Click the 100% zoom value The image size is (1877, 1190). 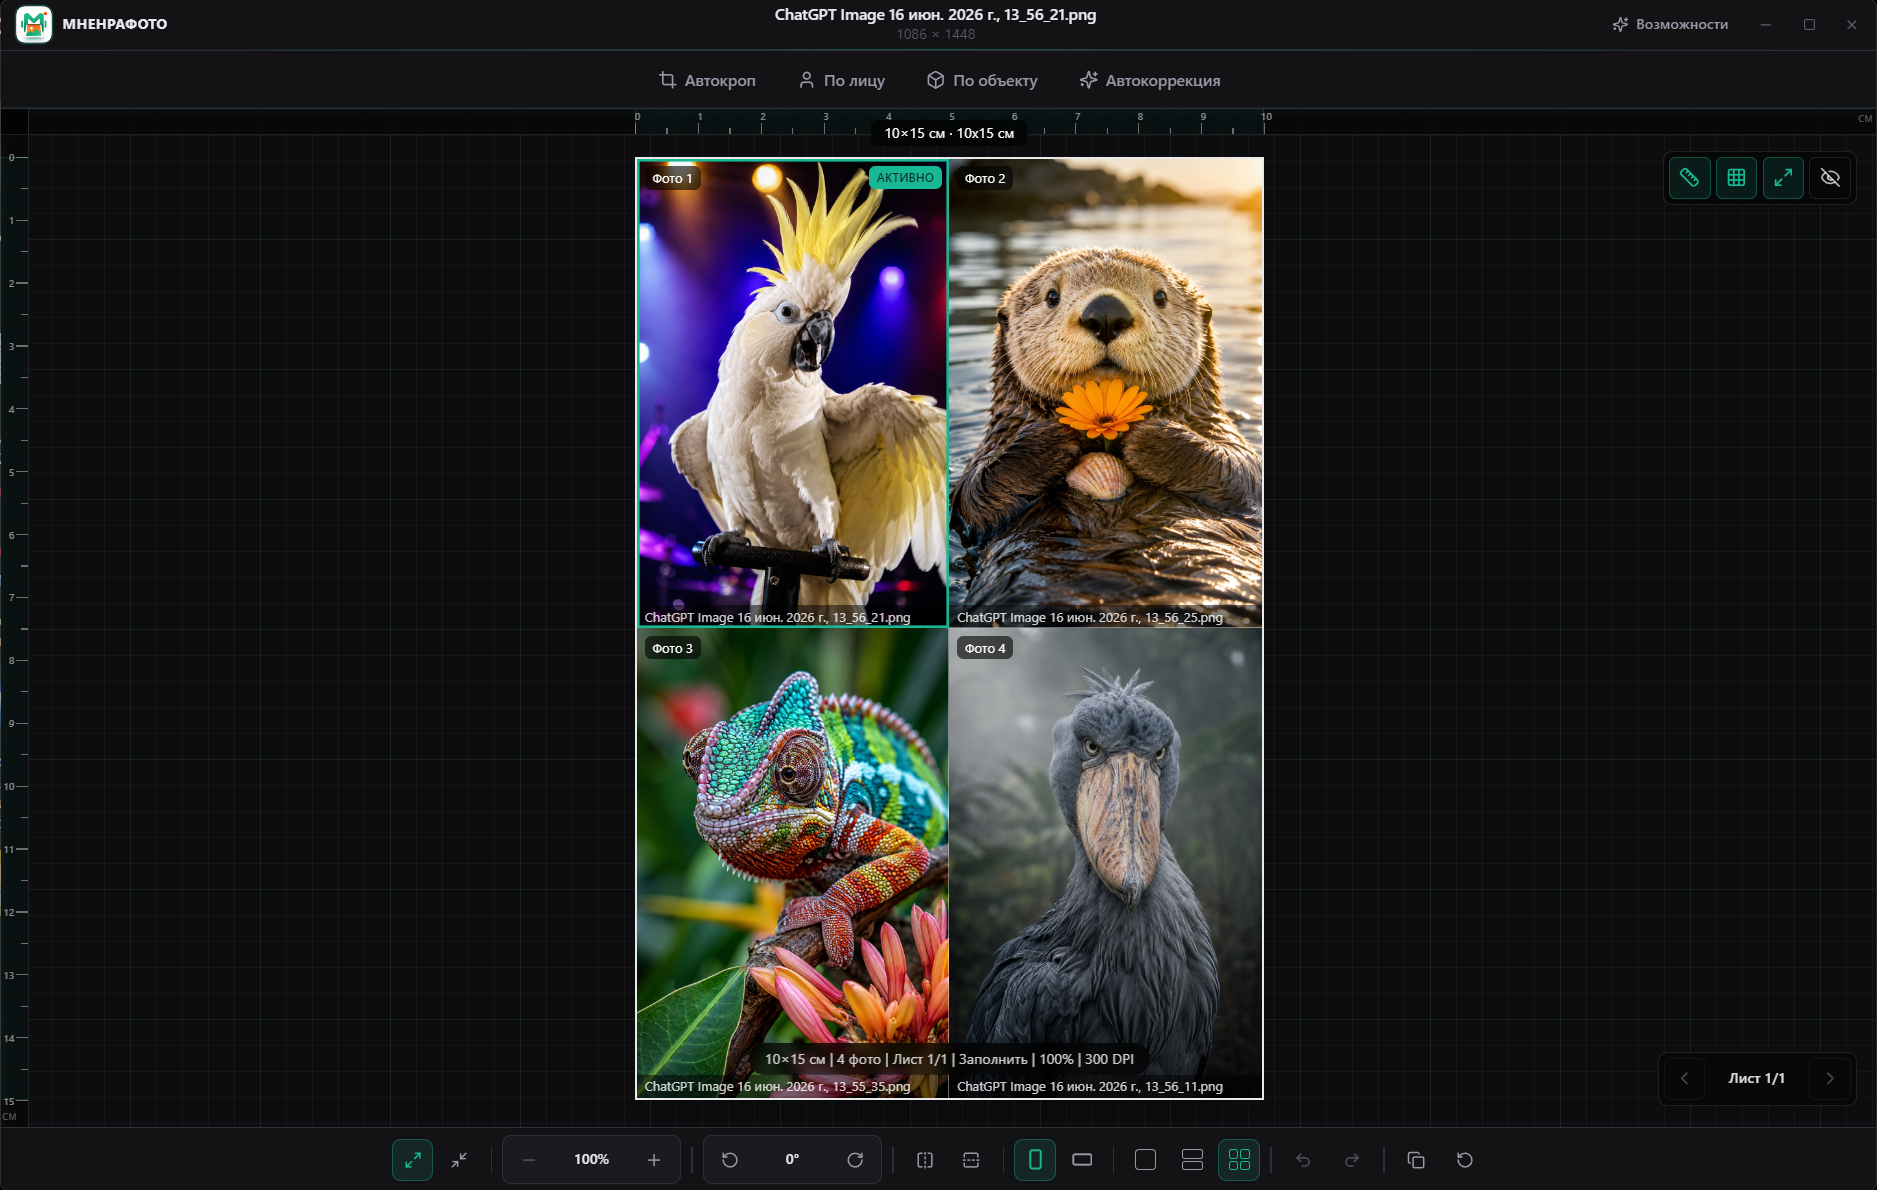[x=591, y=1160]
